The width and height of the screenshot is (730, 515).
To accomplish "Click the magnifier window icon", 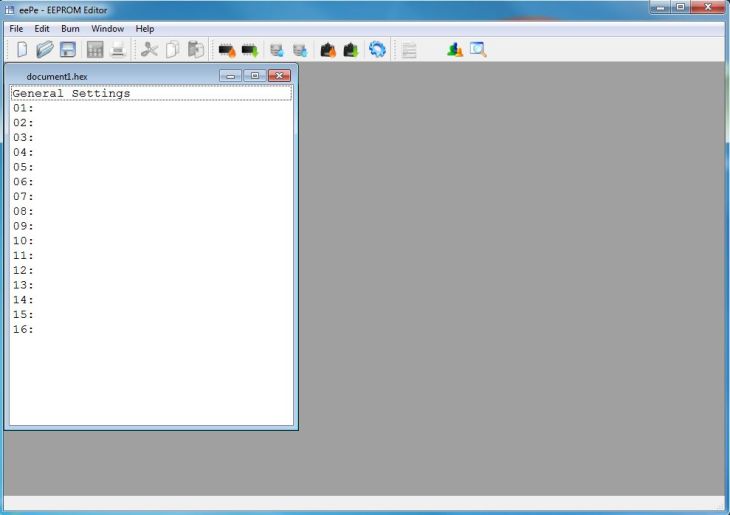I will point(478,49).
